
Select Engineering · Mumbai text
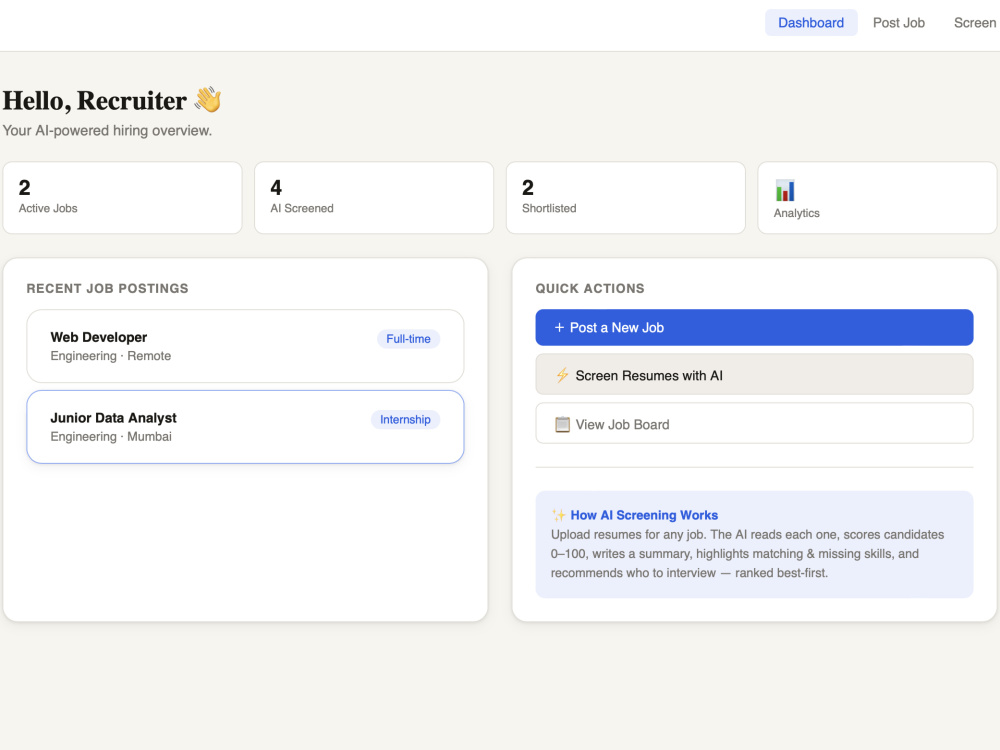[x=111, y=437]
